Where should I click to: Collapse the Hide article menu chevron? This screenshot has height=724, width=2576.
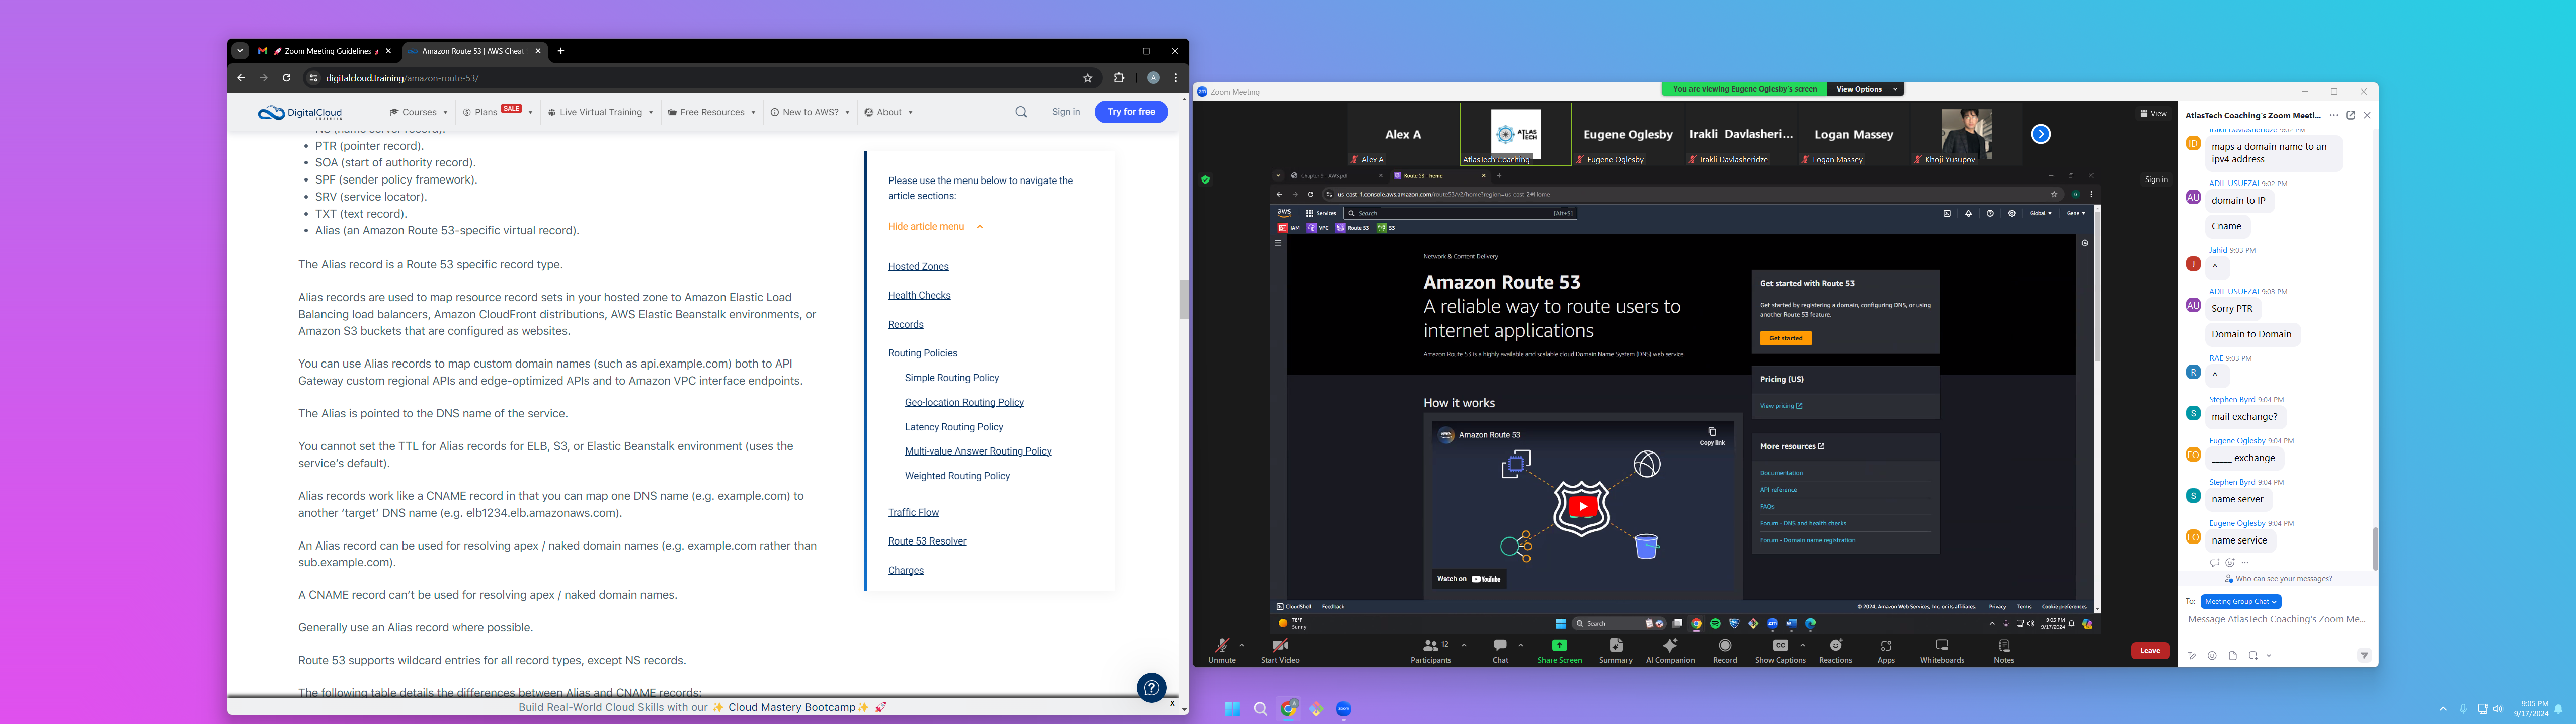[x=980, y=227]
